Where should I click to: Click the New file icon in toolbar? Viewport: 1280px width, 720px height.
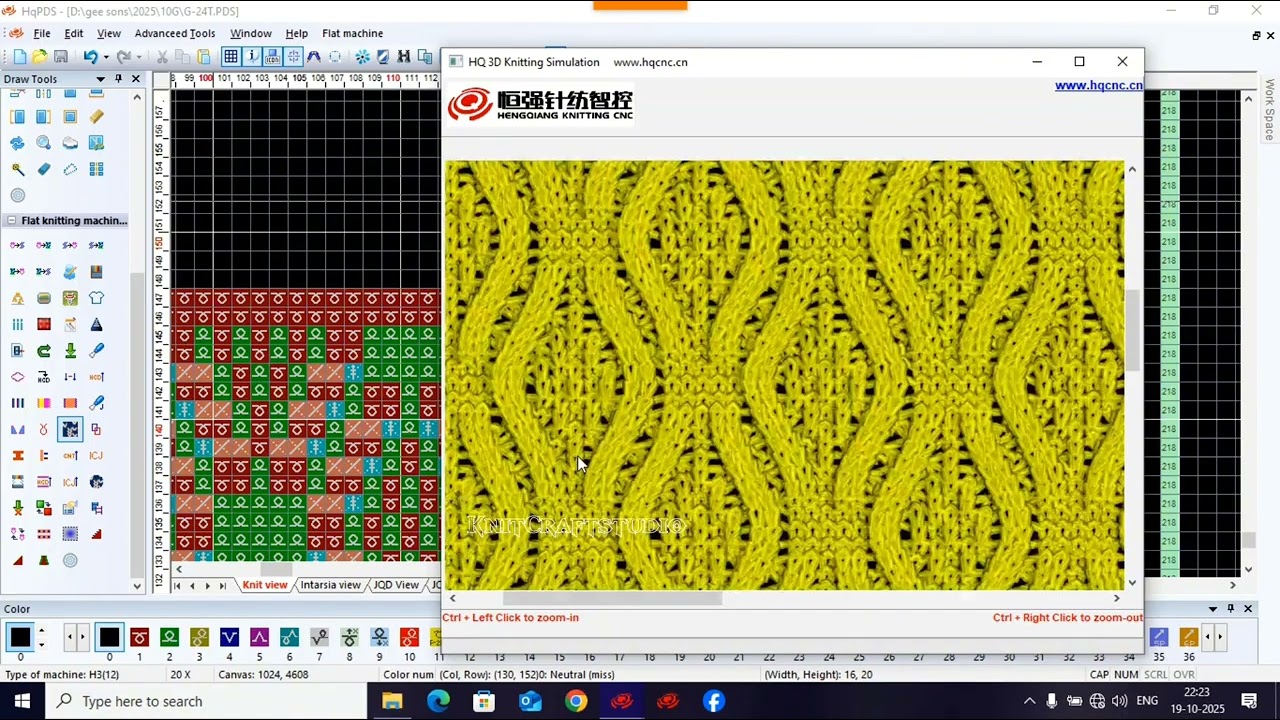pyautogui.click(x=19, y=57)
